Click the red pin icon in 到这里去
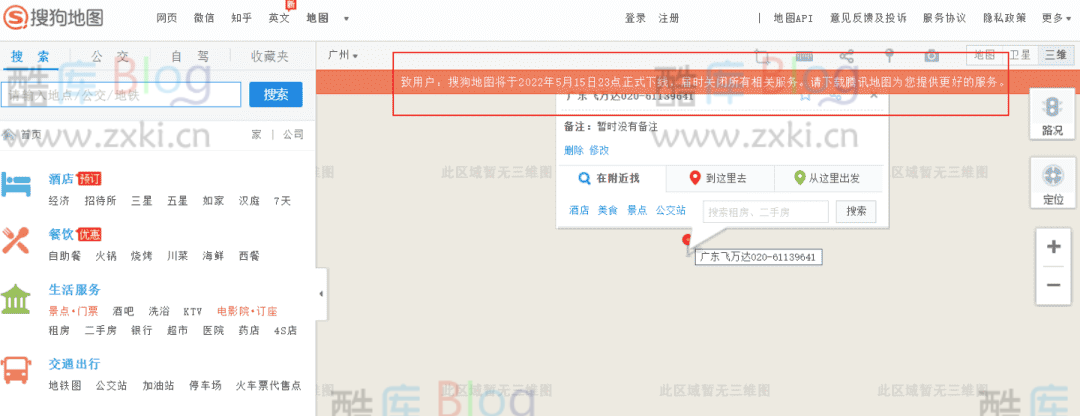This screenshot has height=416, width=1080. 696,178
